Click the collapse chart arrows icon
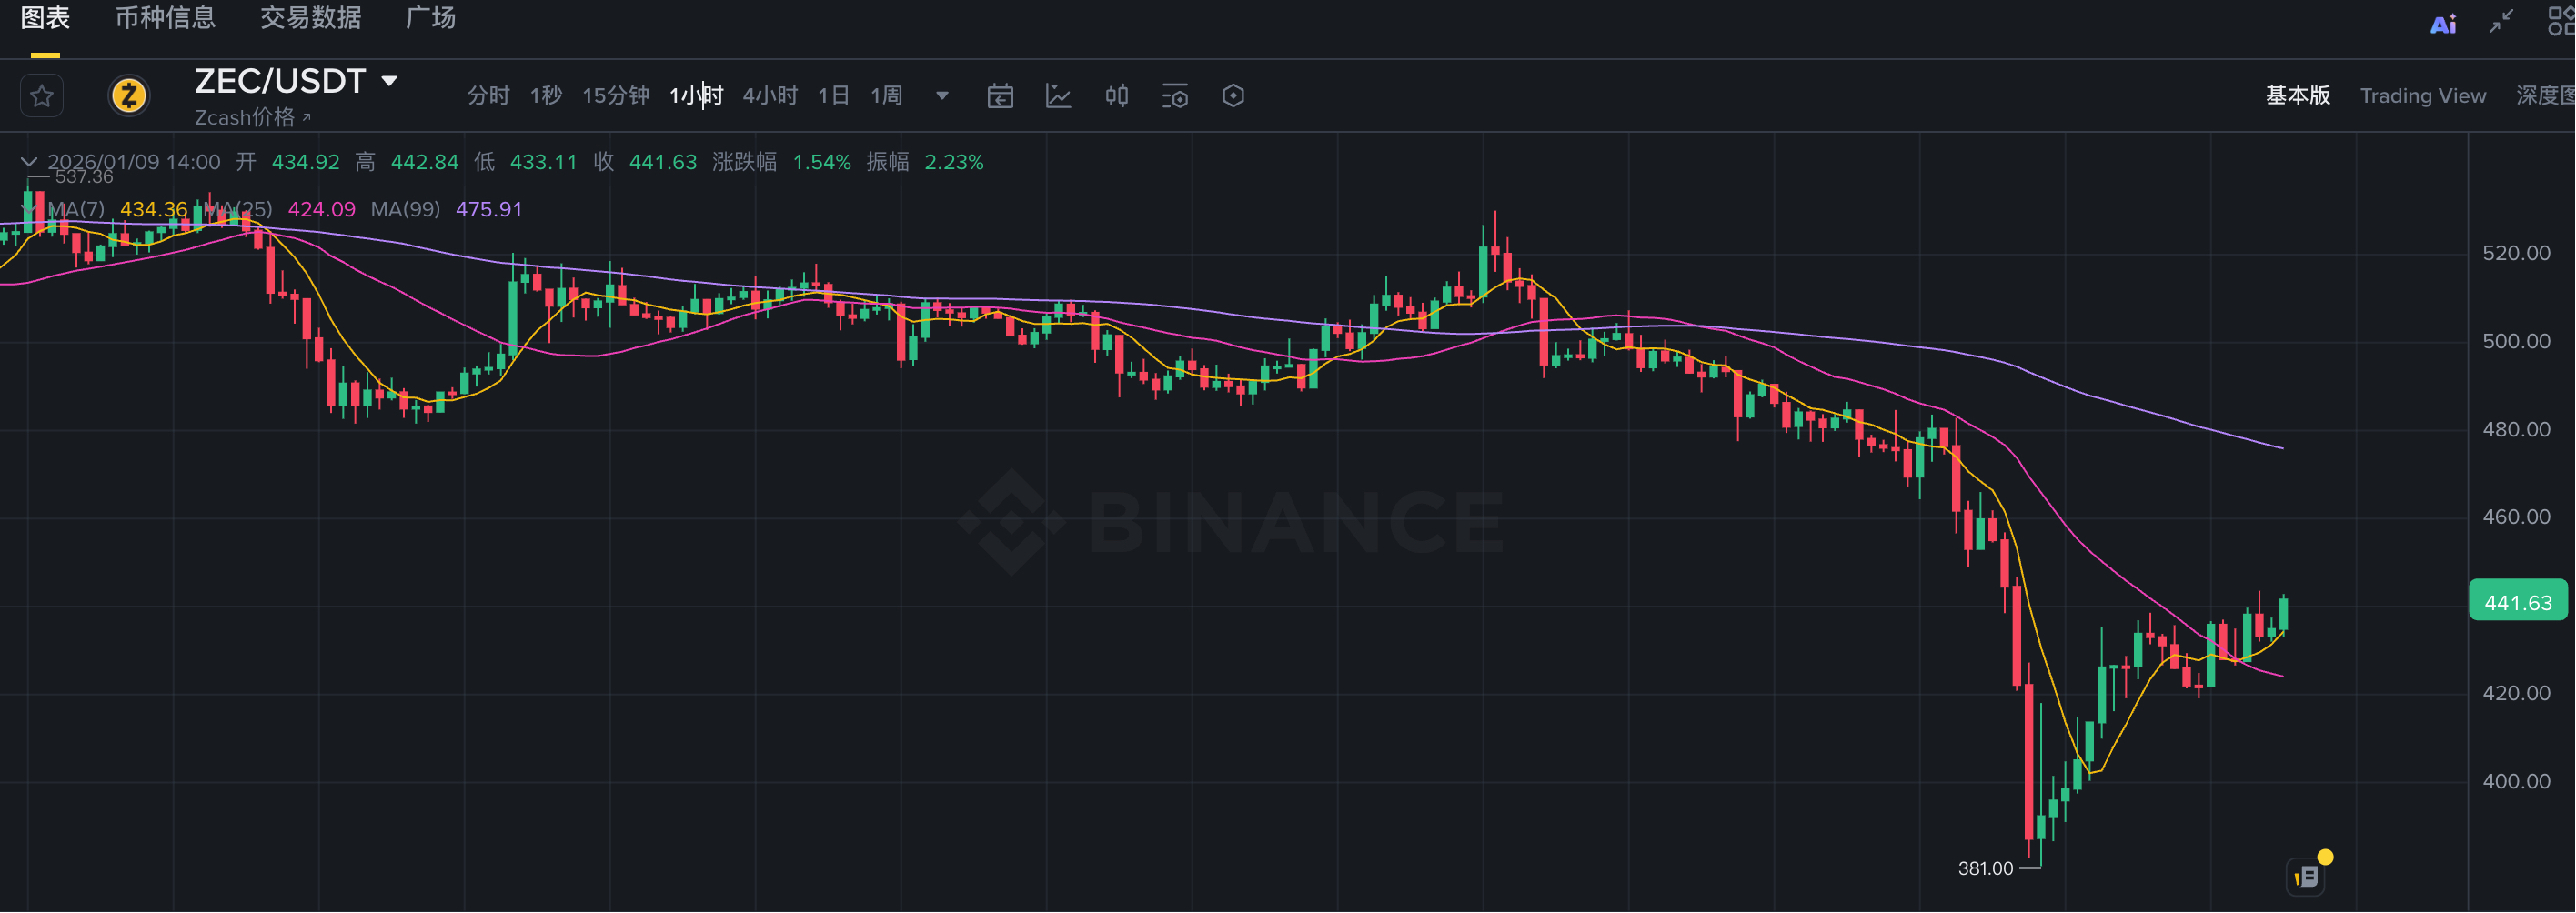Image resolution: width=2576 pixels, height=913 pixels. 2501,22
